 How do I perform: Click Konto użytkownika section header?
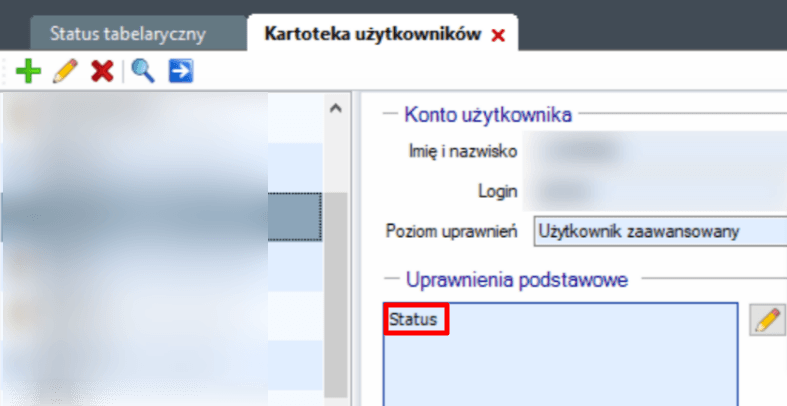[x=488, y=114]
